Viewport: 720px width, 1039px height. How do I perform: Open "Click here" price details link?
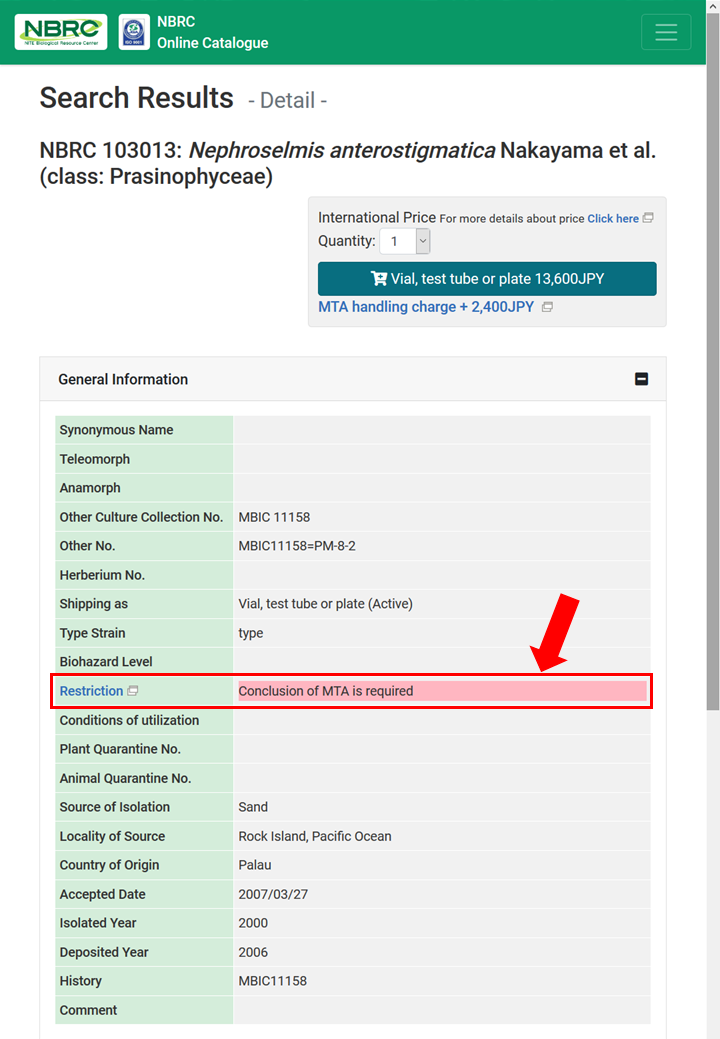tap(612, 218)
